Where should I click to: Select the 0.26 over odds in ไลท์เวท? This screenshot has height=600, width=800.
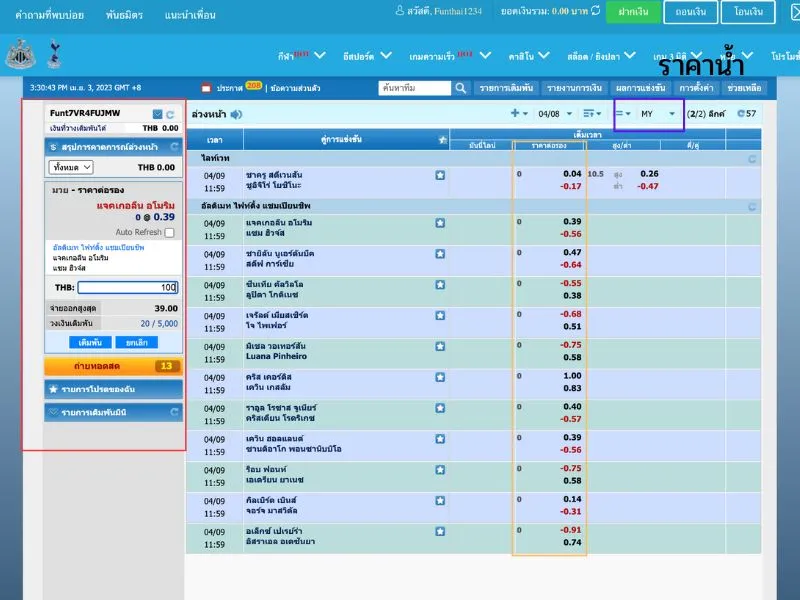click(x=649, y=173)
